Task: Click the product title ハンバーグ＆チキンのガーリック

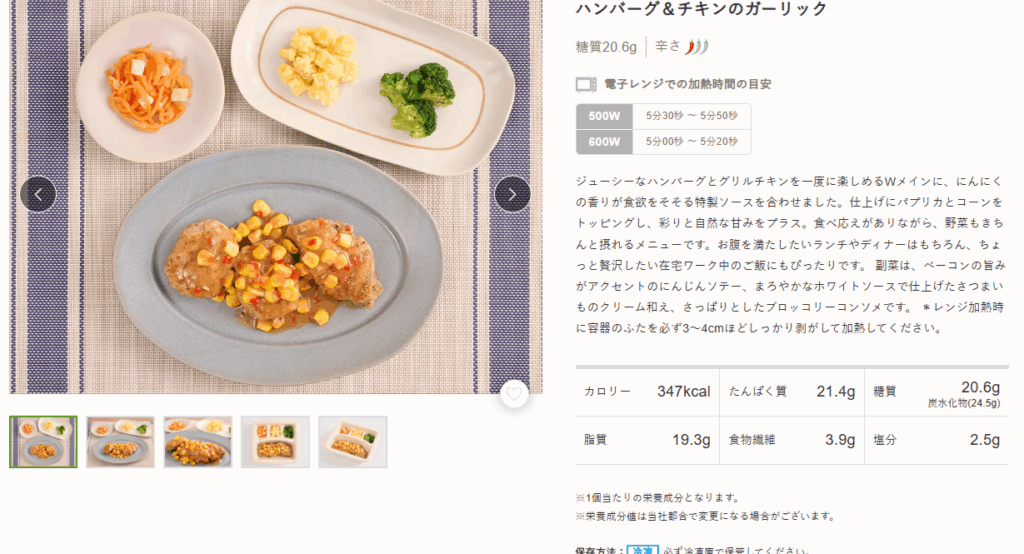Action: pos(701,9)
